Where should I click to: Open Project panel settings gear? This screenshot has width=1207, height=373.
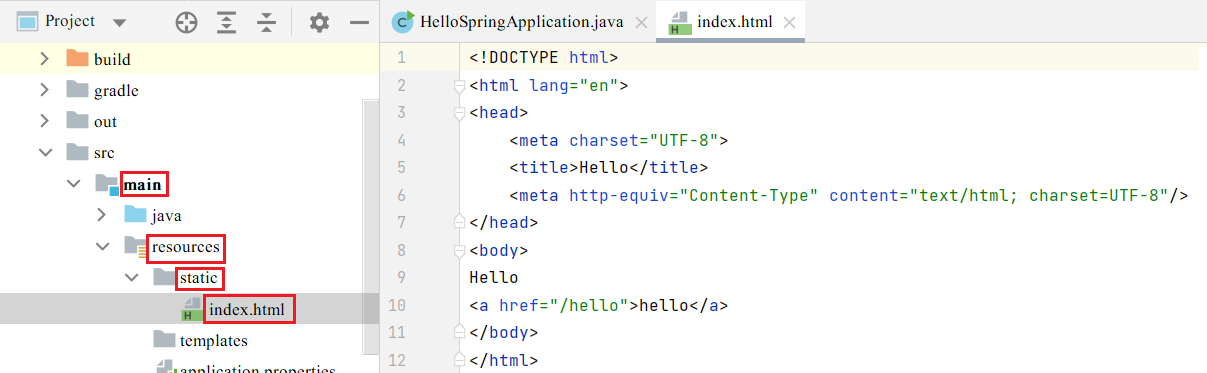319,22
